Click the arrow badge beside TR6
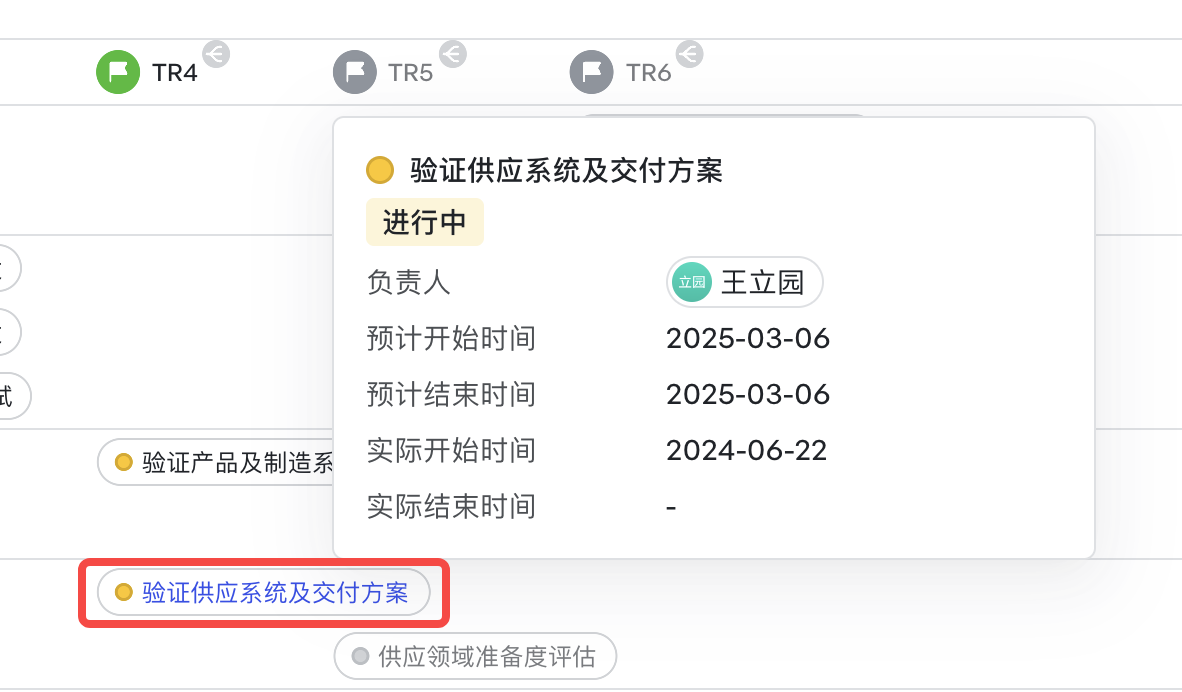Viewport: 1182px width, 692px height. pyautogui.click(x=690, y=54)
